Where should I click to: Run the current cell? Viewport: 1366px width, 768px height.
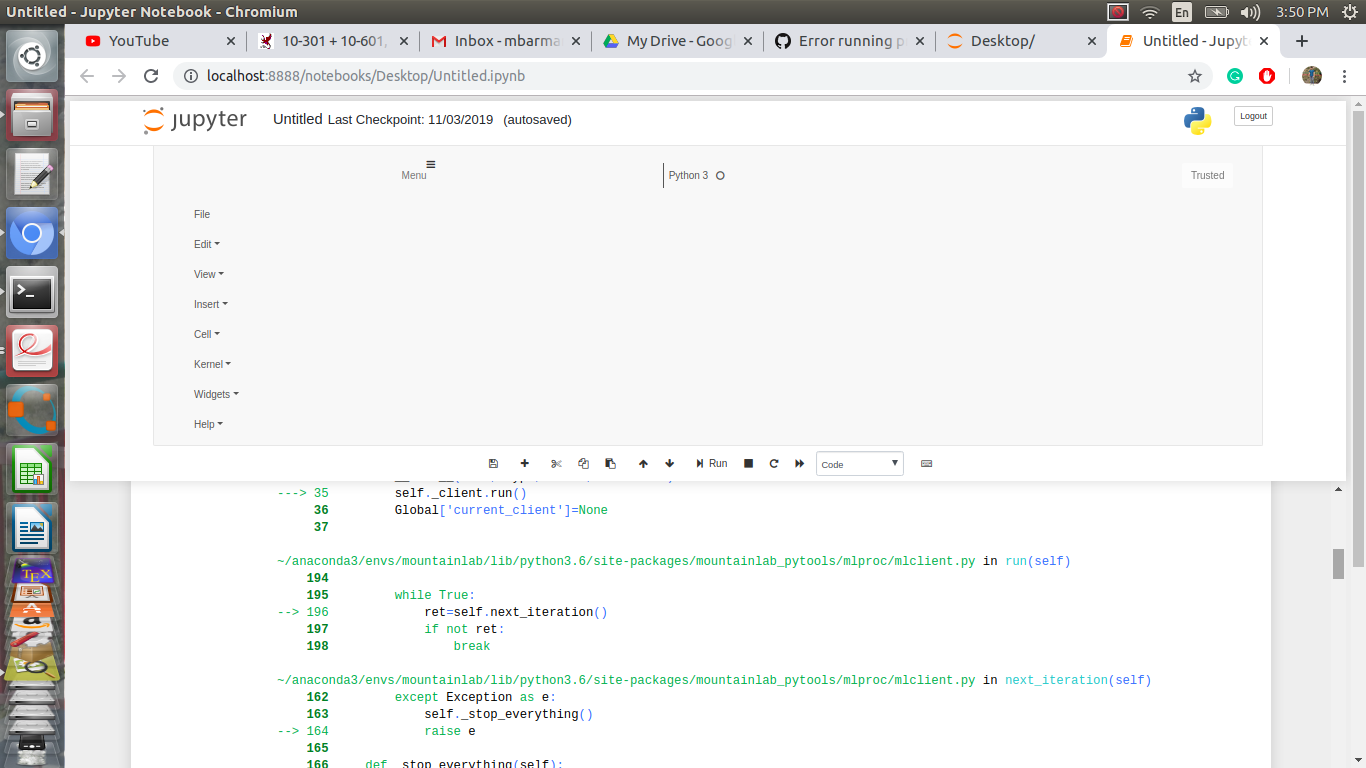[711, 463]
